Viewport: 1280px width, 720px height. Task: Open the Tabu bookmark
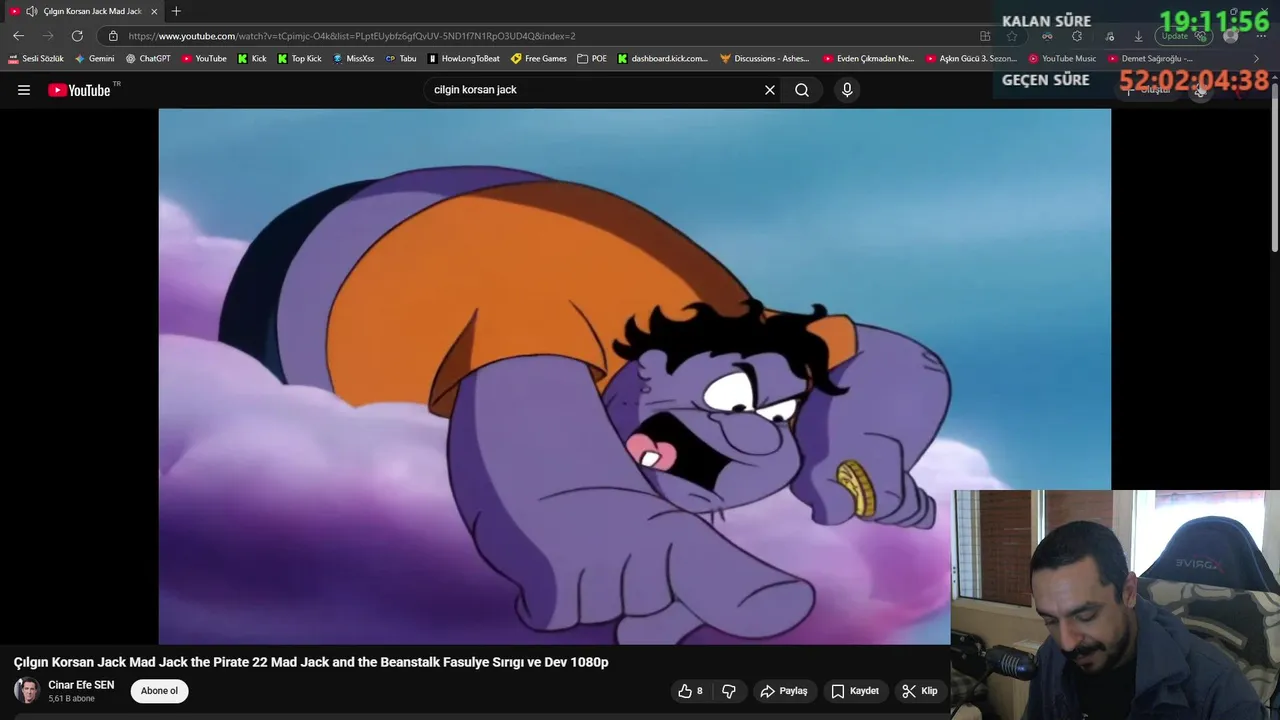pyautogui.click(x=401, y=59)
